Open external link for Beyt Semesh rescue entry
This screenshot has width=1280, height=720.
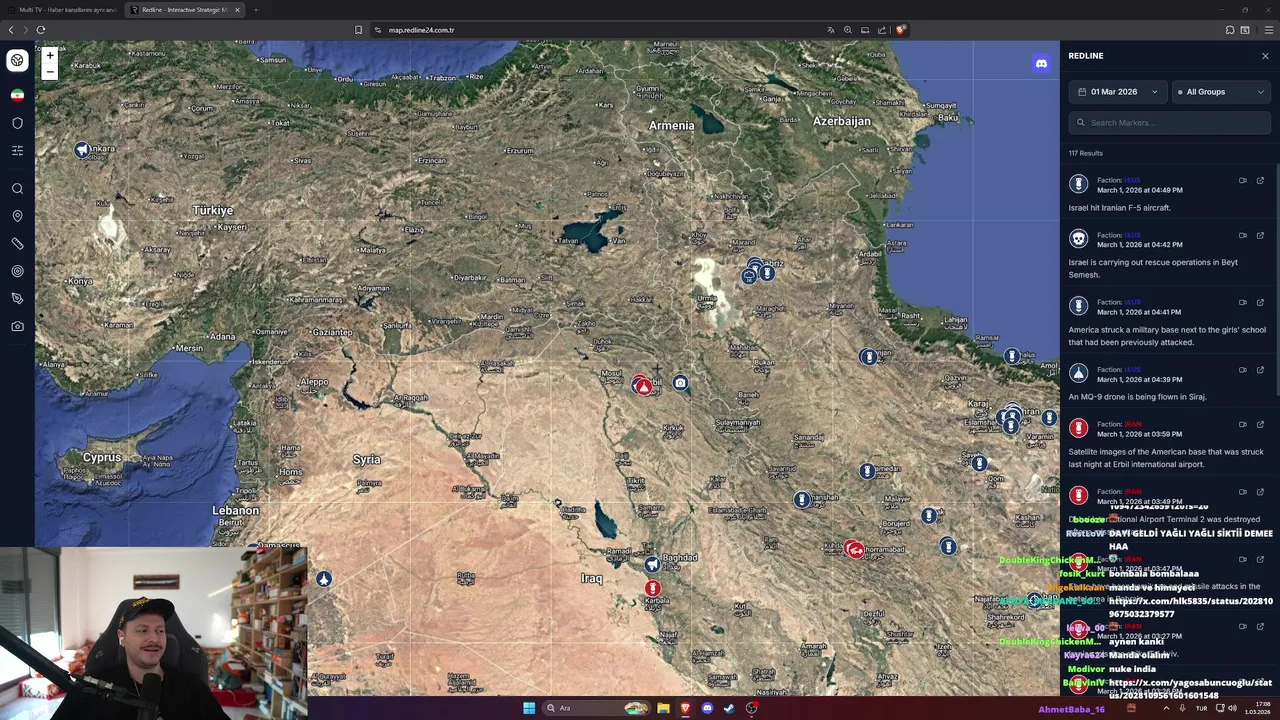coord(1260,235)
